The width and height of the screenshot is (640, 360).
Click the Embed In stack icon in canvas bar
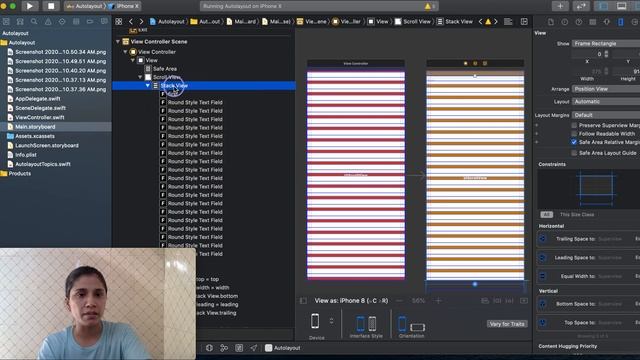click(x=524, y=301)
